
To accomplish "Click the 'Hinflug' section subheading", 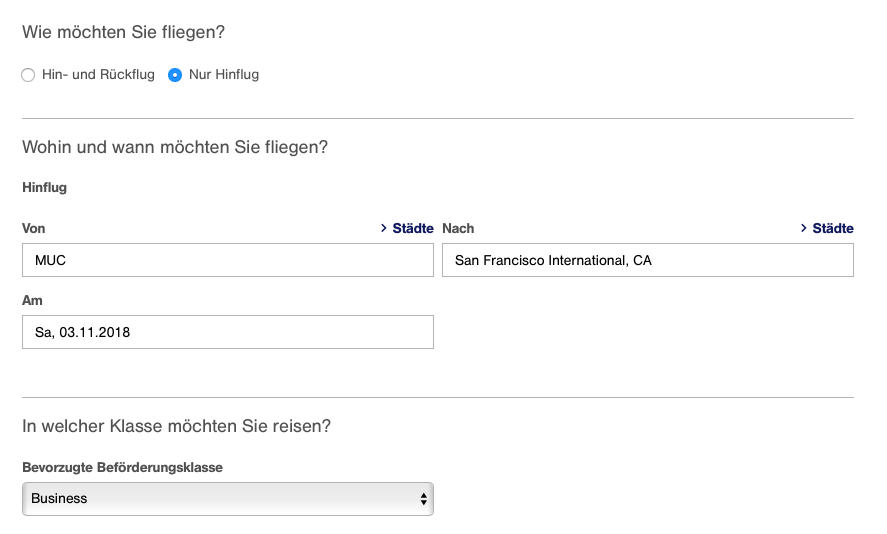I will [44, 188].
